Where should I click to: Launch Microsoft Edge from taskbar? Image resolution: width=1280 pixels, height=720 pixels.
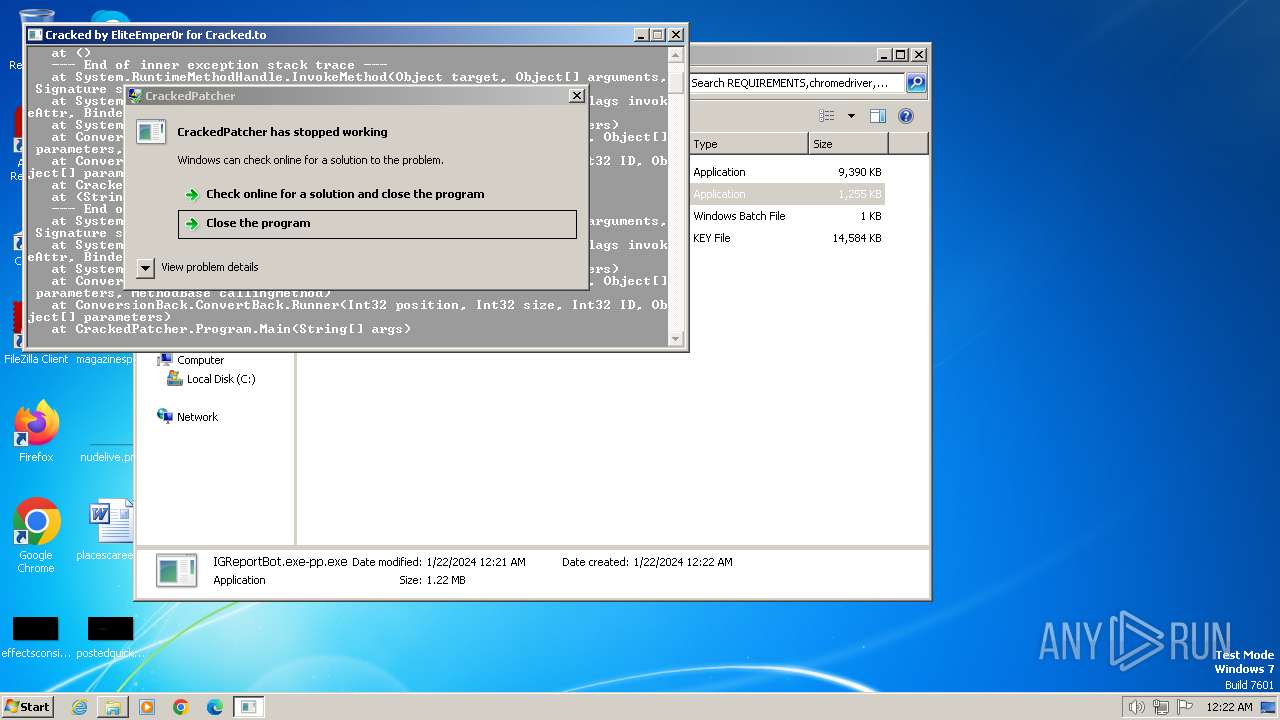pos(215,707)
